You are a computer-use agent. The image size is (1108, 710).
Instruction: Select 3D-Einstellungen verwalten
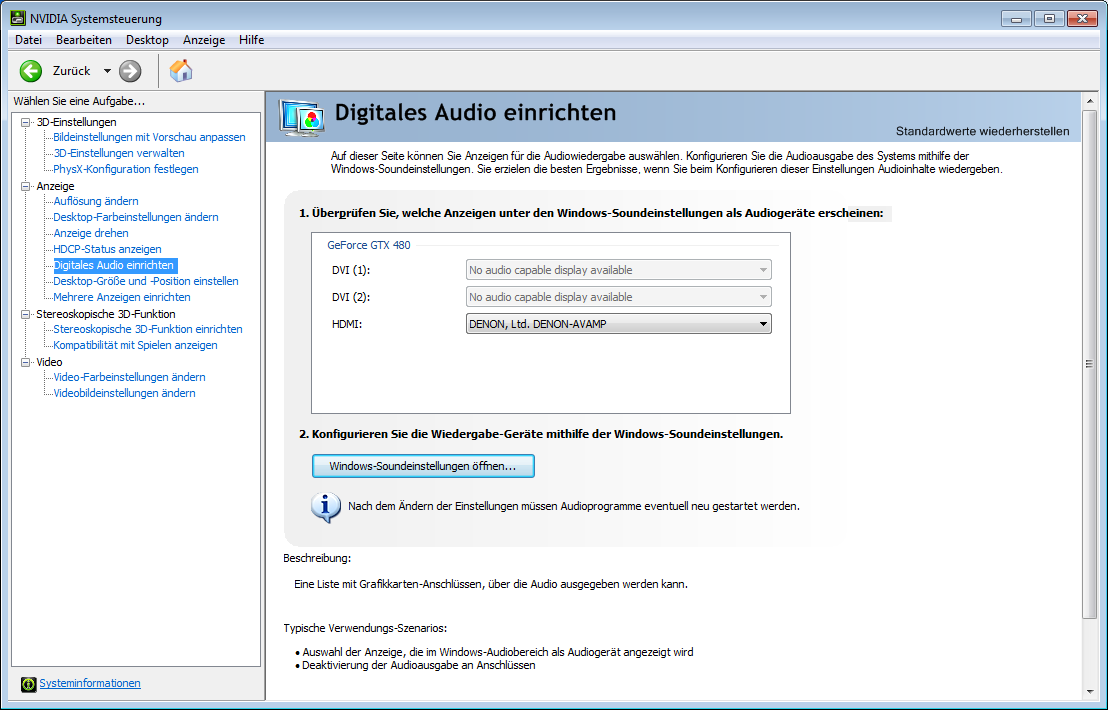click(119, 153)
